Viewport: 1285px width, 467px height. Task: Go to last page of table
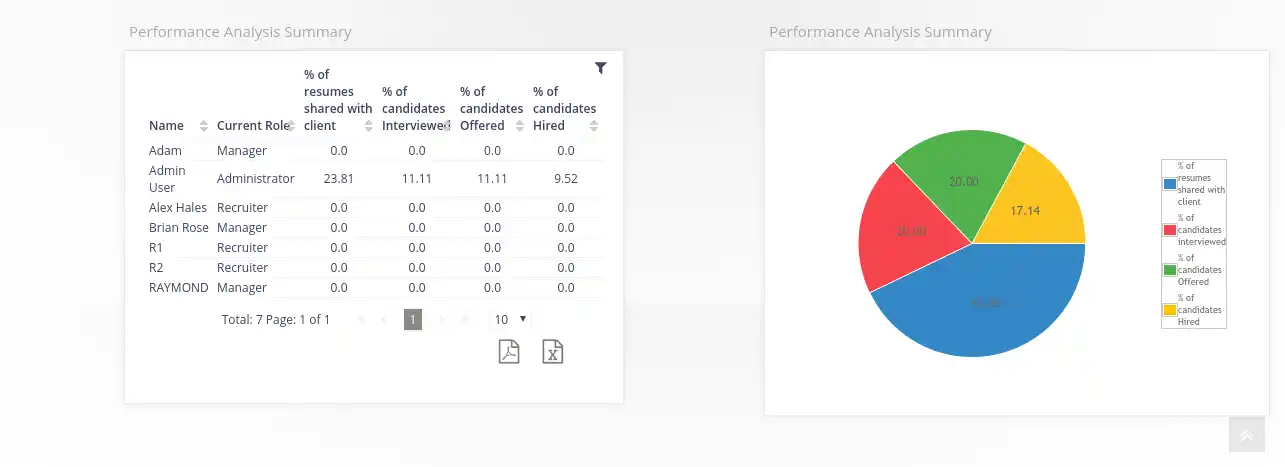pos(465,320)
